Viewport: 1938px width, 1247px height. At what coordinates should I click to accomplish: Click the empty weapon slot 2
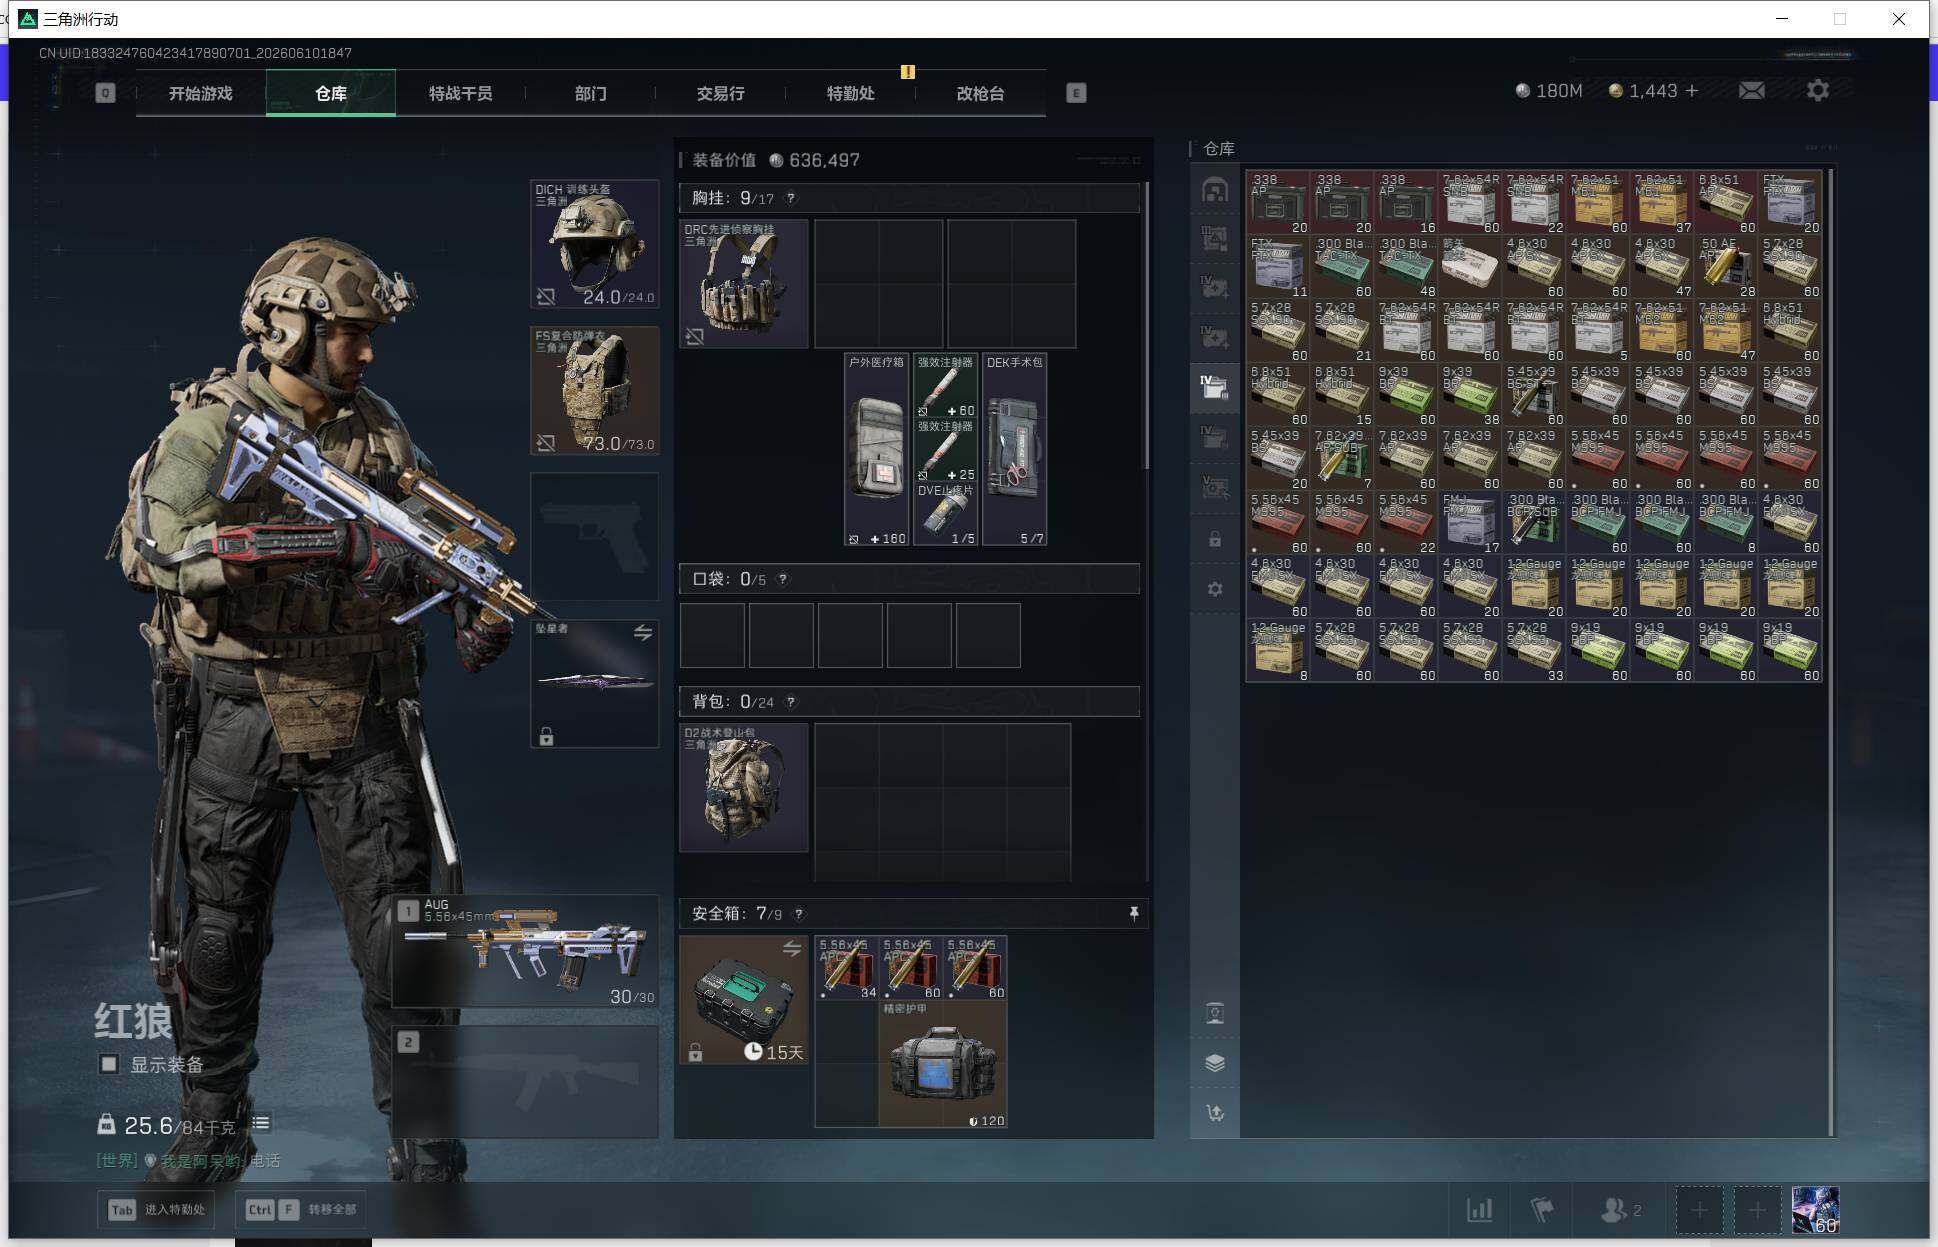[525, 1081]
